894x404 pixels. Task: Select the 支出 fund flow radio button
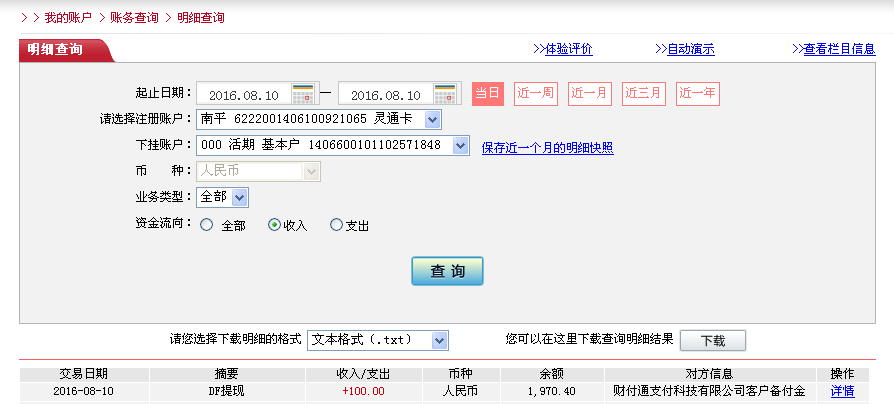(336, 225)
